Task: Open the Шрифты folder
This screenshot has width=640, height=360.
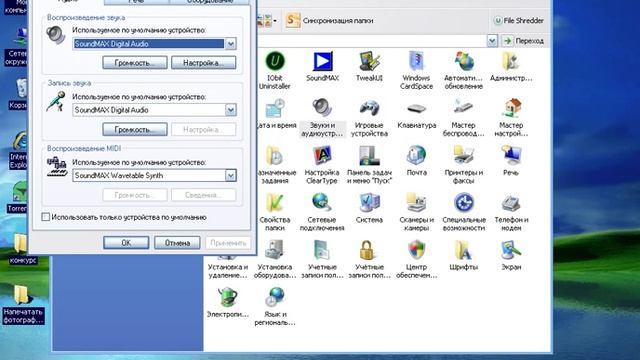Action: pyautogui.click(x=464, y=256)
